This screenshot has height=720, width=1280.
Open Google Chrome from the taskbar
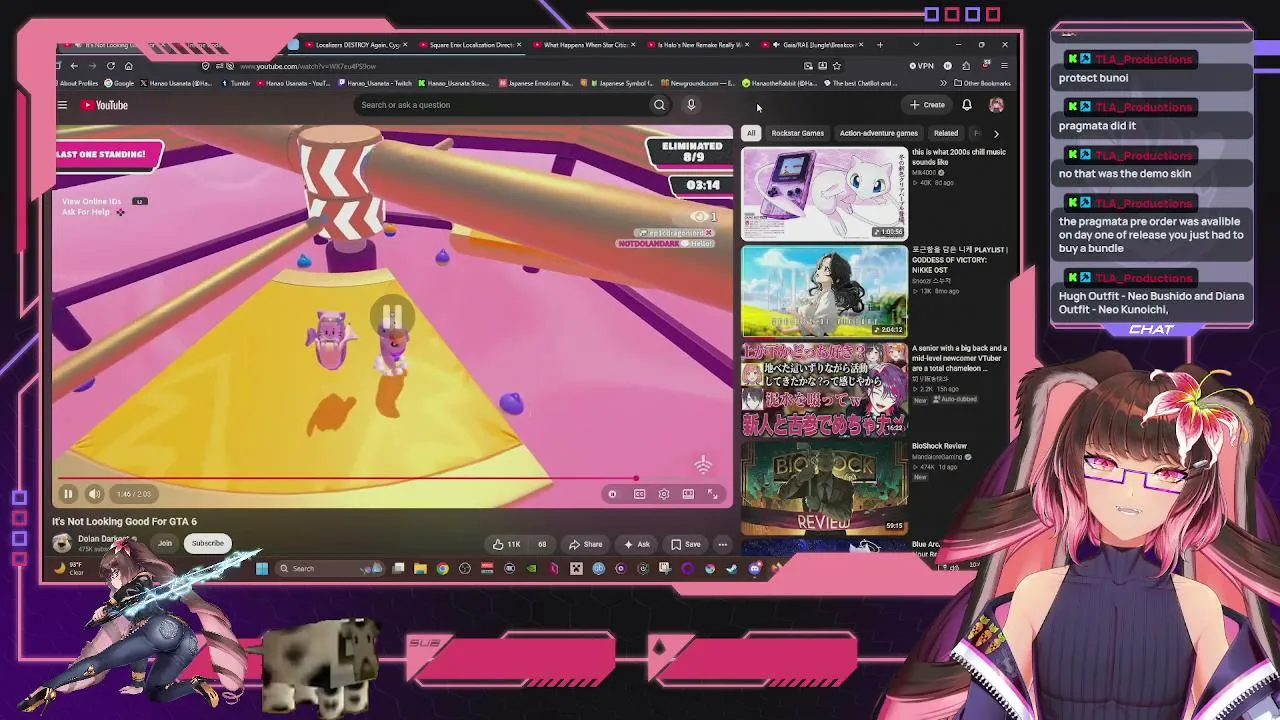[442, 569]
